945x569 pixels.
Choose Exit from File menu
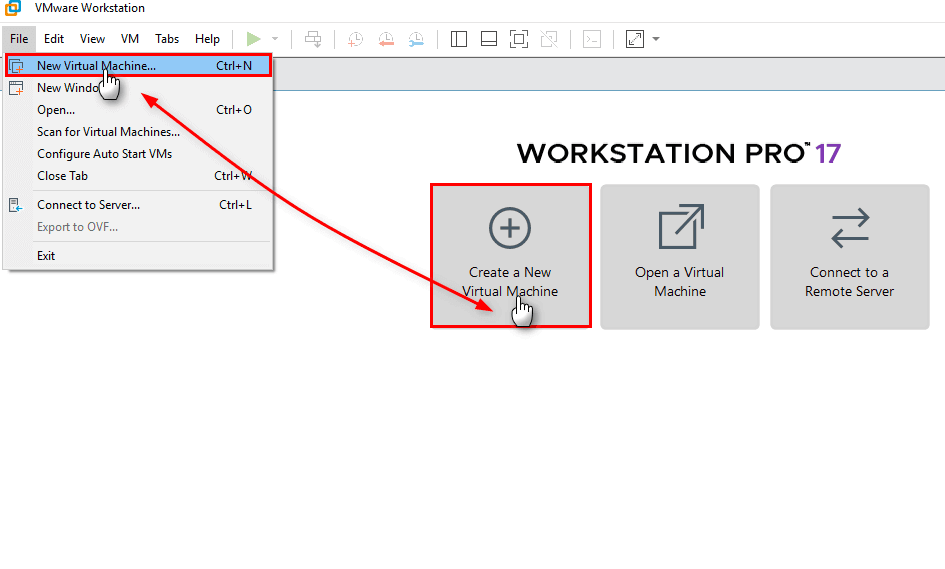point(139,256)
